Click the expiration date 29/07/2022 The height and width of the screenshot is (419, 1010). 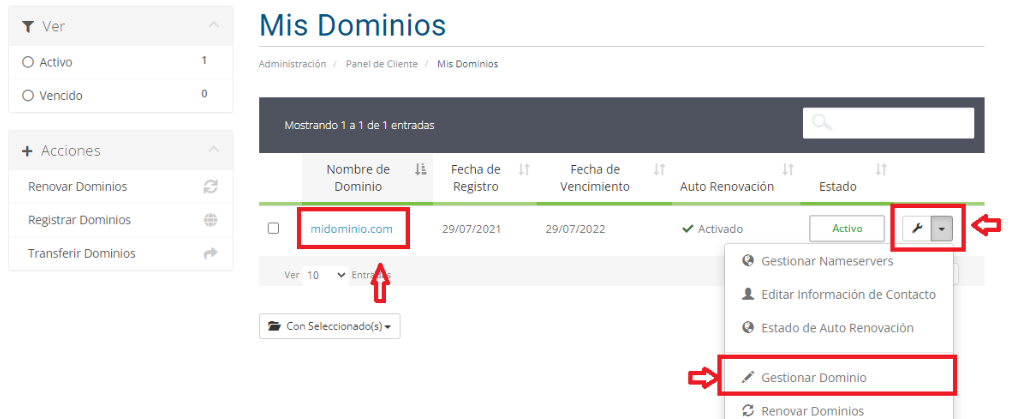(575, 229)
